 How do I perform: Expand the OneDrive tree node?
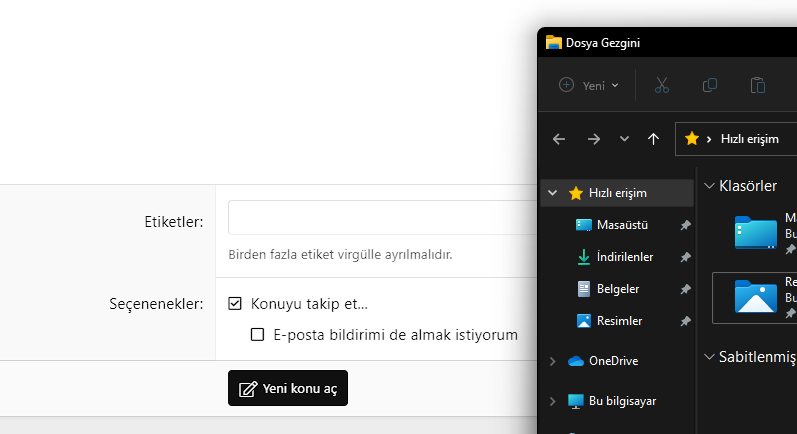coord(552,361)
